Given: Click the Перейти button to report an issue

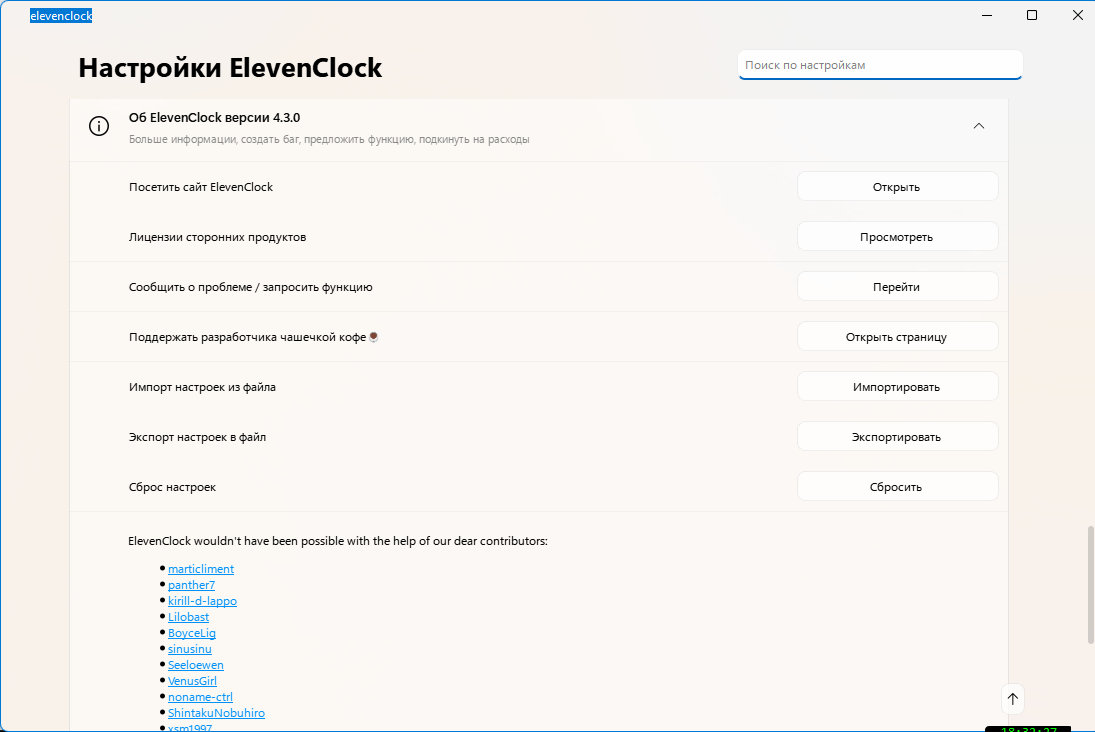Looking at the screenshot, I should [897, 286].
